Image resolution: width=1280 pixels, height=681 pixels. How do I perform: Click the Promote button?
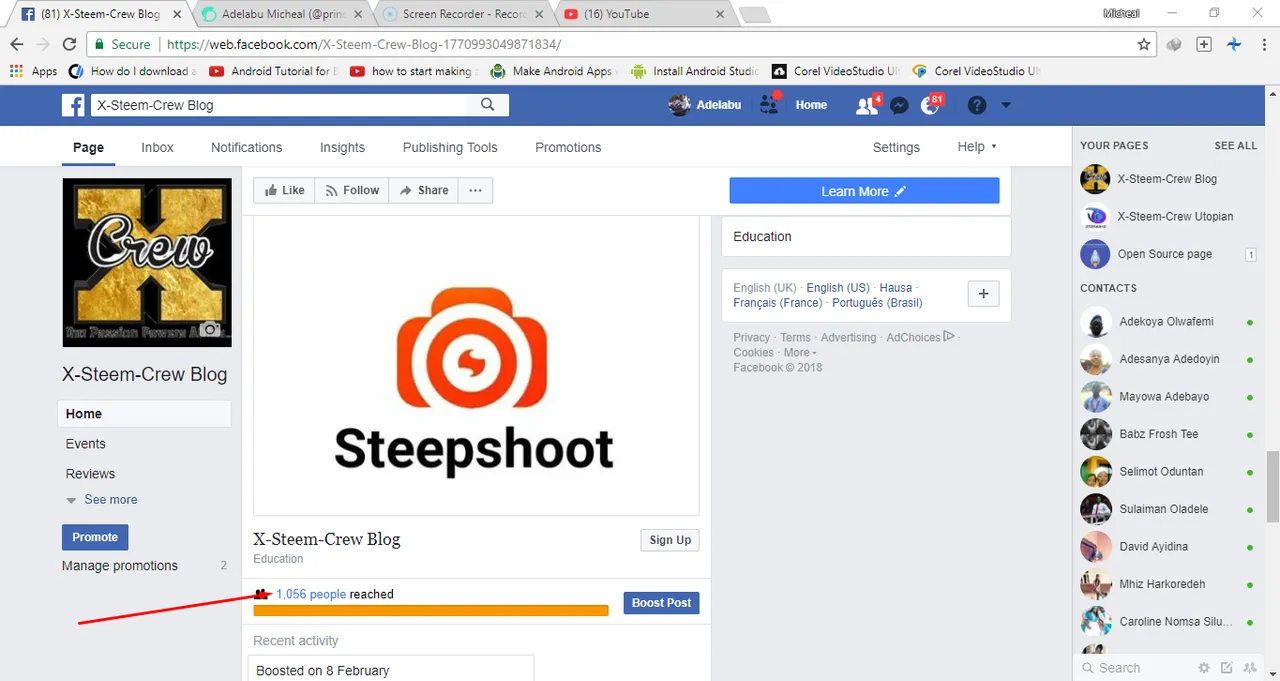tap(95, 537)
